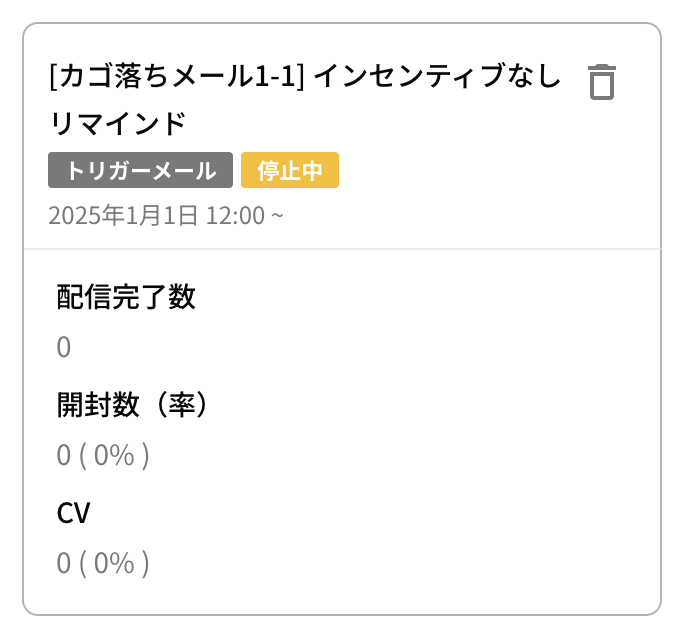Screen dimensions: 686x638
Task: Click the 2025年1月1日 start date
Action: click(123, 216)
